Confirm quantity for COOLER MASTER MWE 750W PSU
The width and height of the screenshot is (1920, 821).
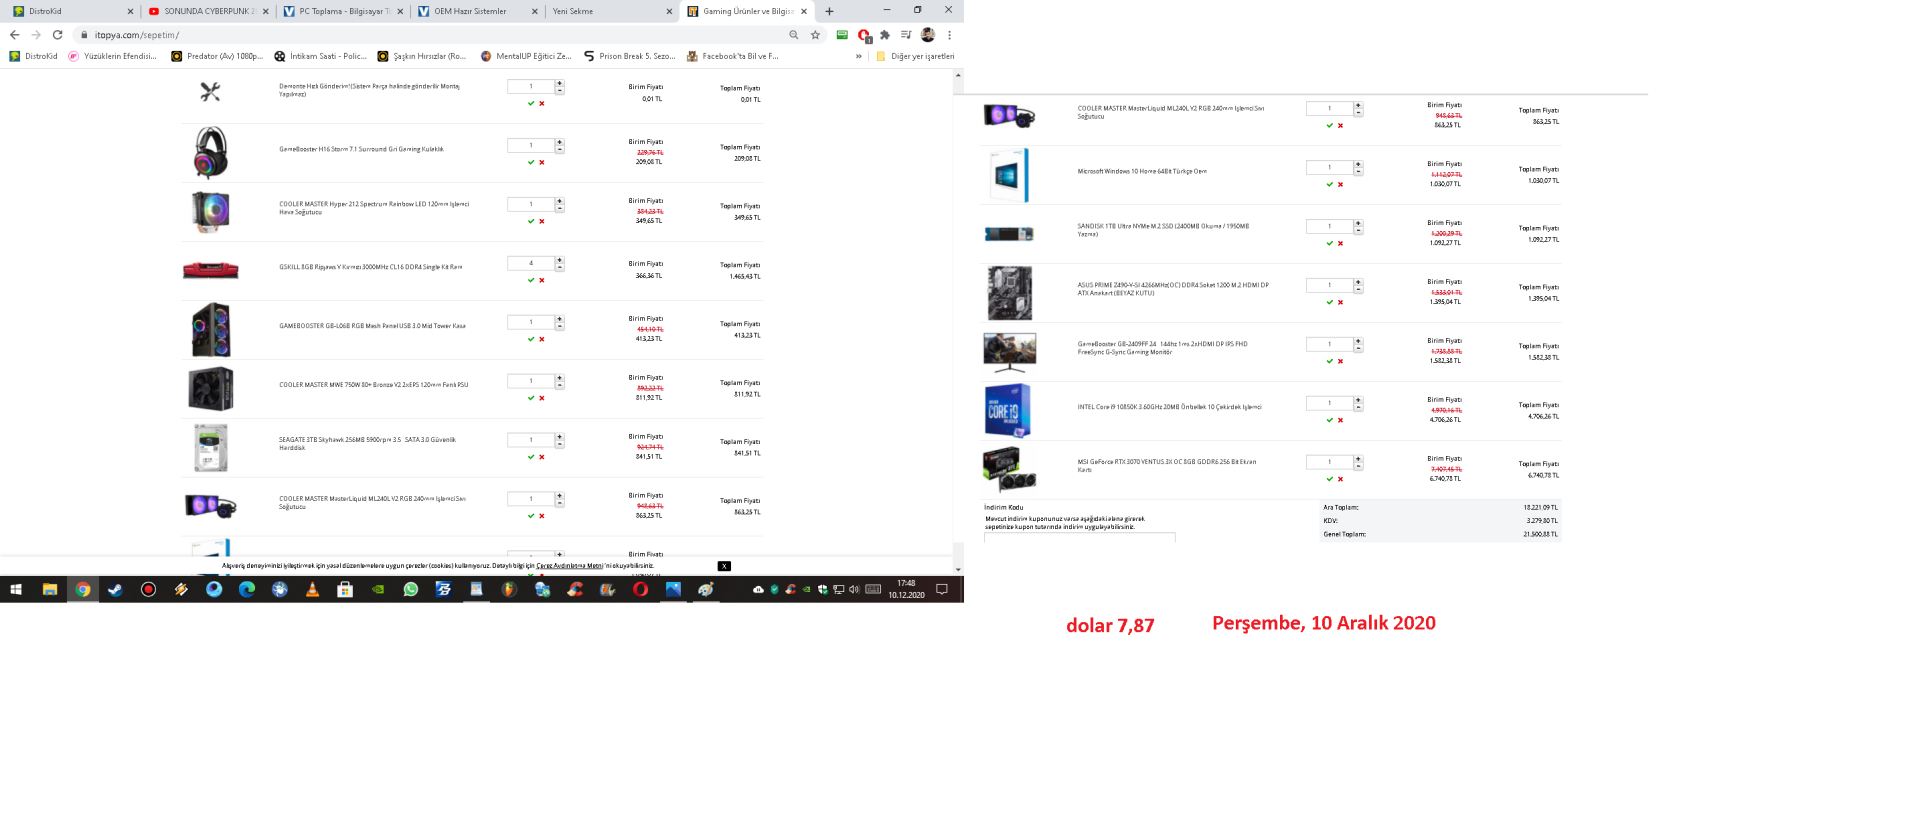531,398
